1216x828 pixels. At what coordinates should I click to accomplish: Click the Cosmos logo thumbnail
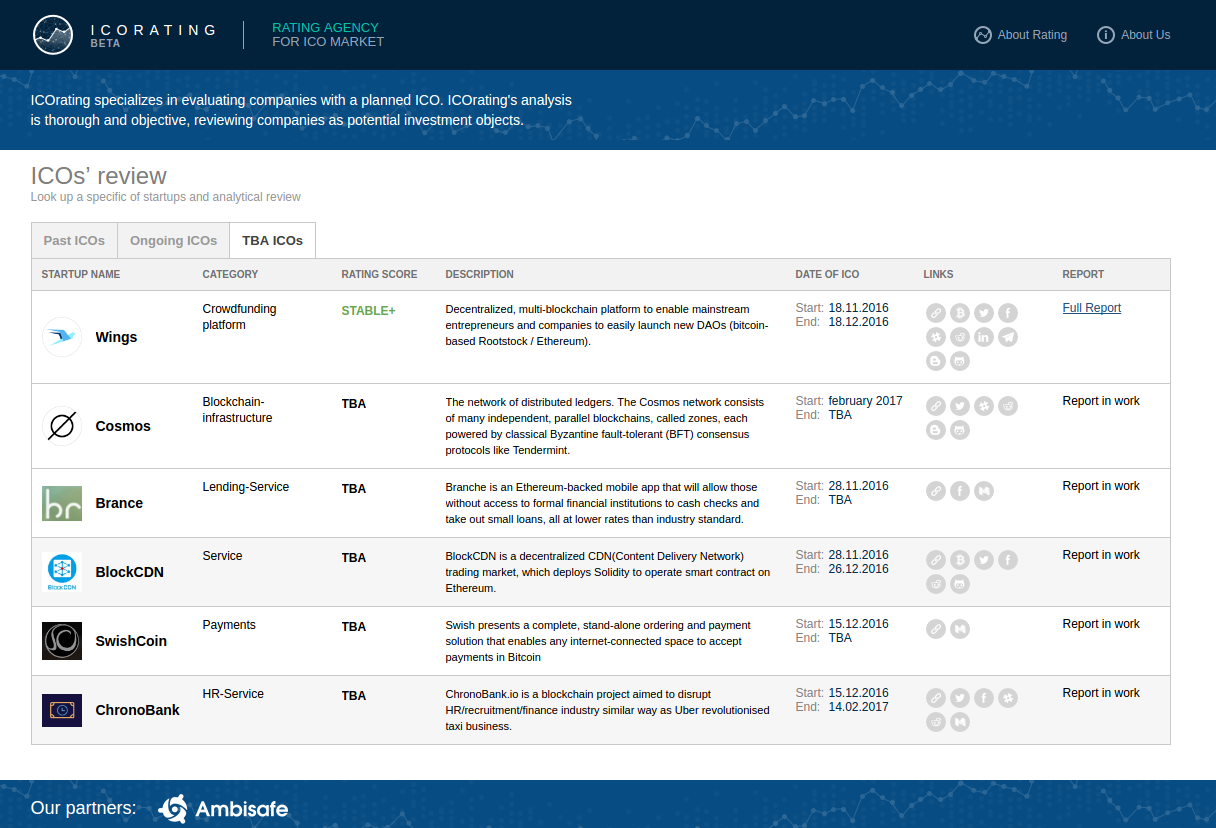click(62, 426)
